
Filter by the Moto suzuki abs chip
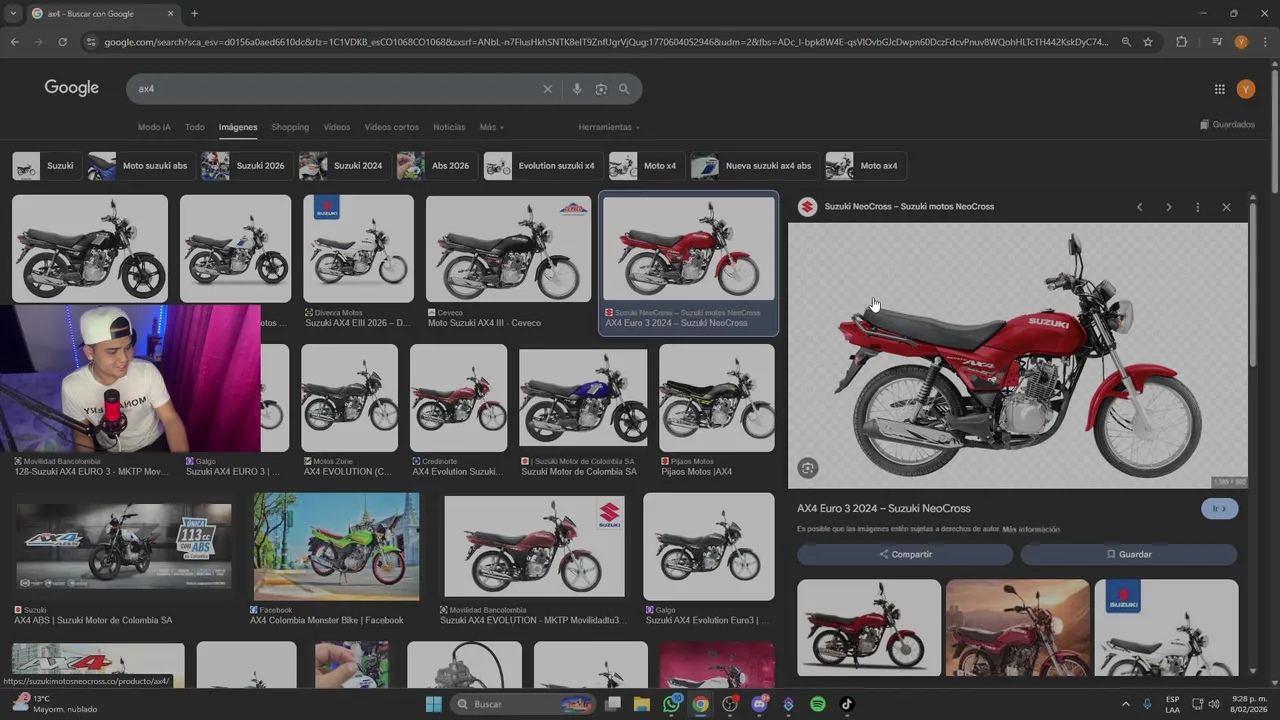[140, 166]
